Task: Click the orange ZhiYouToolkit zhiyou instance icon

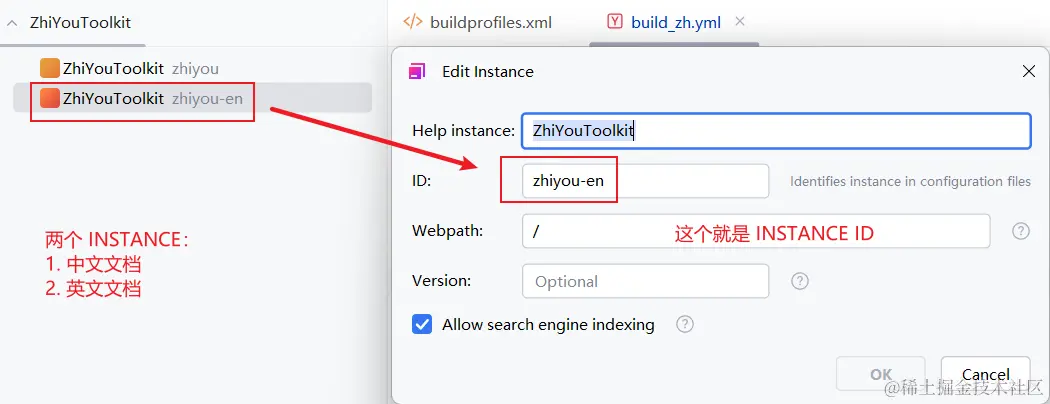Action: 50,68
